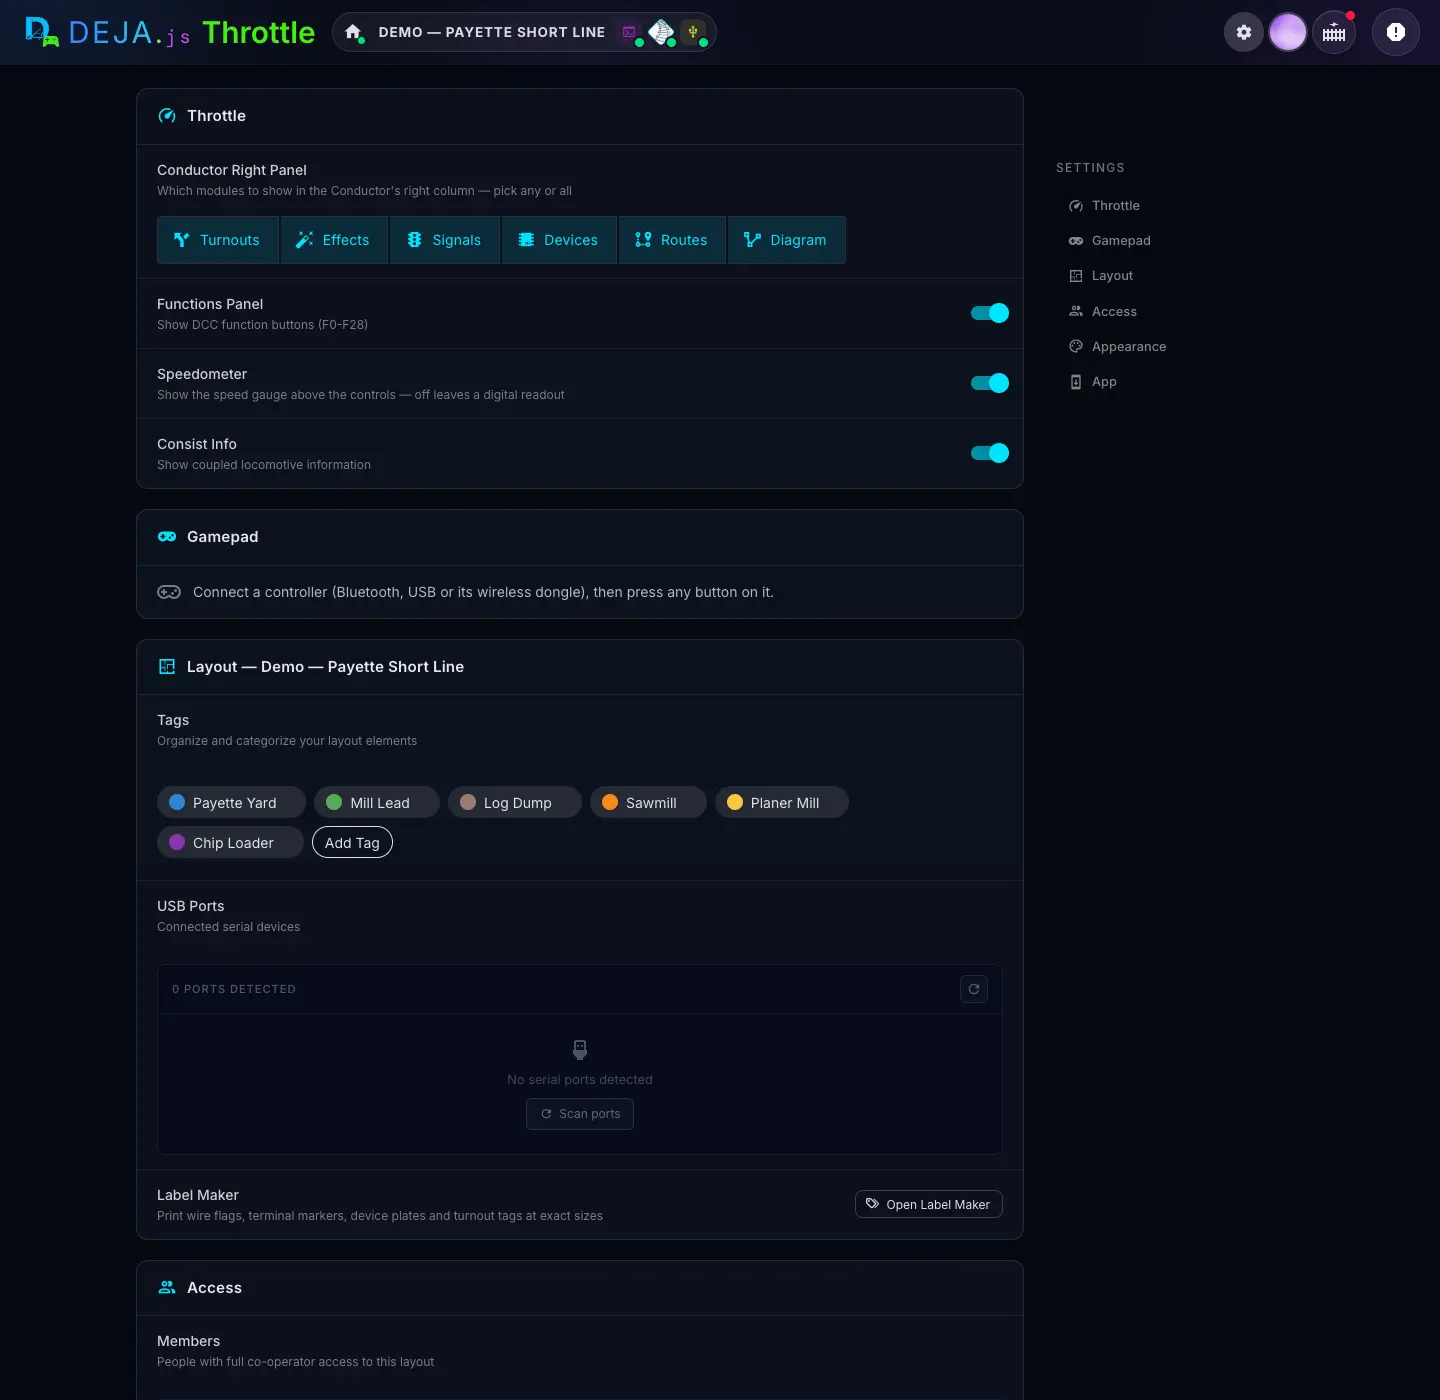
Task: Select the Log Dump tag
Action: 514,802
